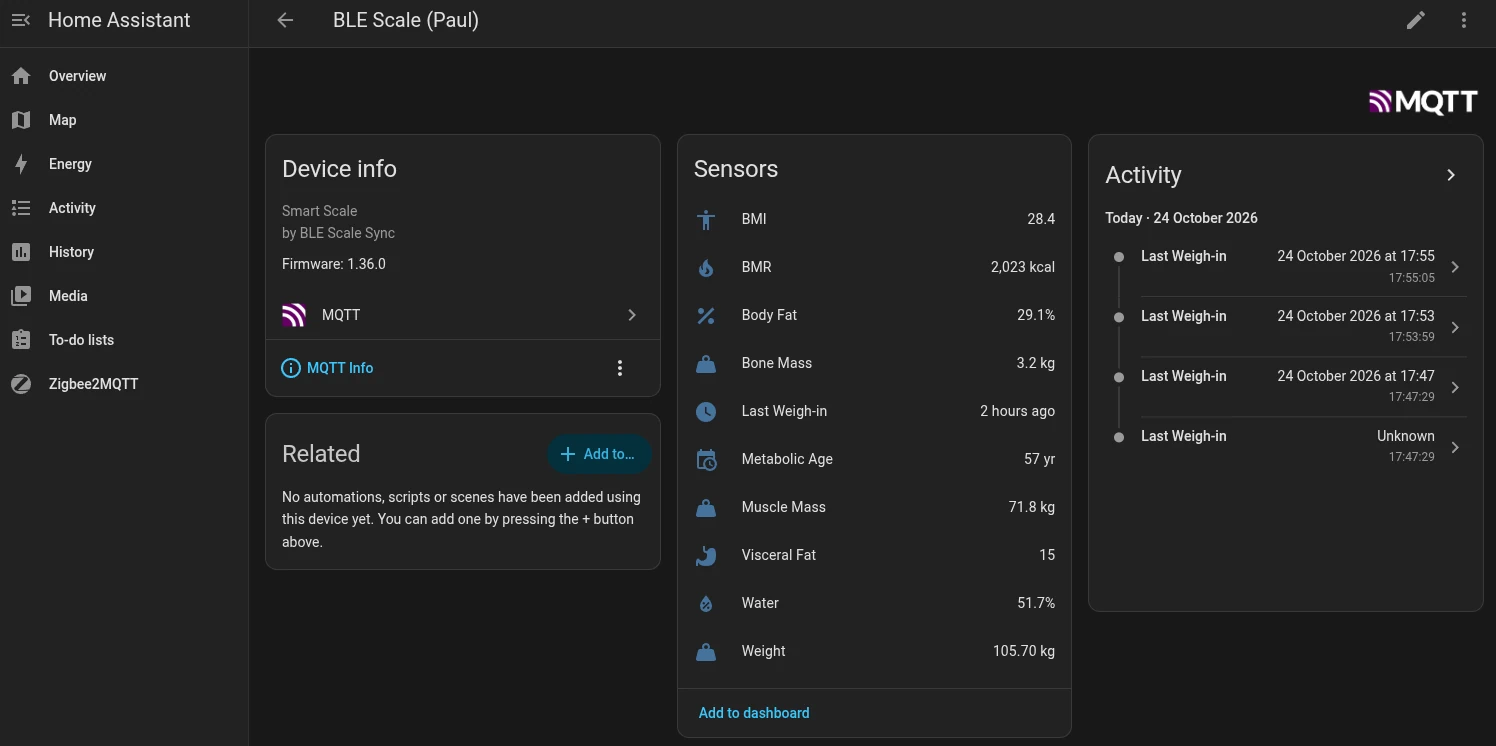Click the Bone Mass weight icon
This screenshot has height=746, width=1496.
click(706, 363)
